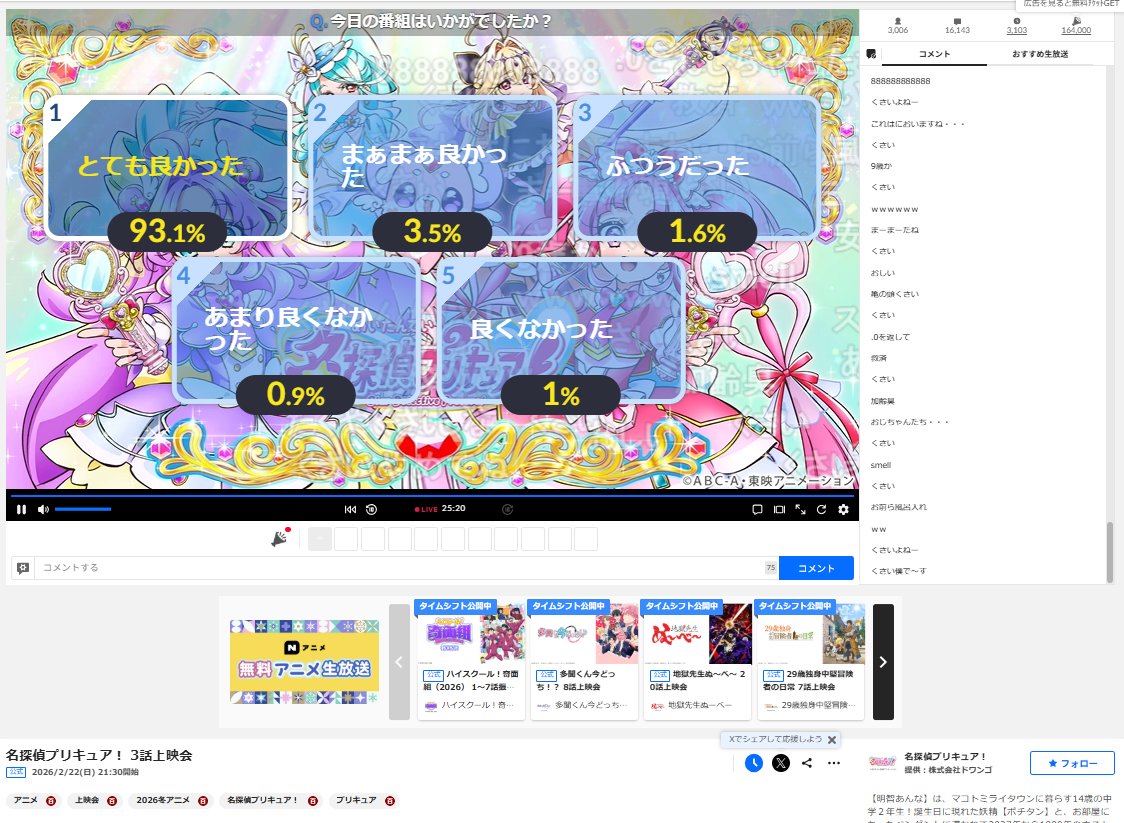Open the 無料アニメ生放送 banner
The height and width of the screenshot is (823, 1124).
tap(304, 662)
